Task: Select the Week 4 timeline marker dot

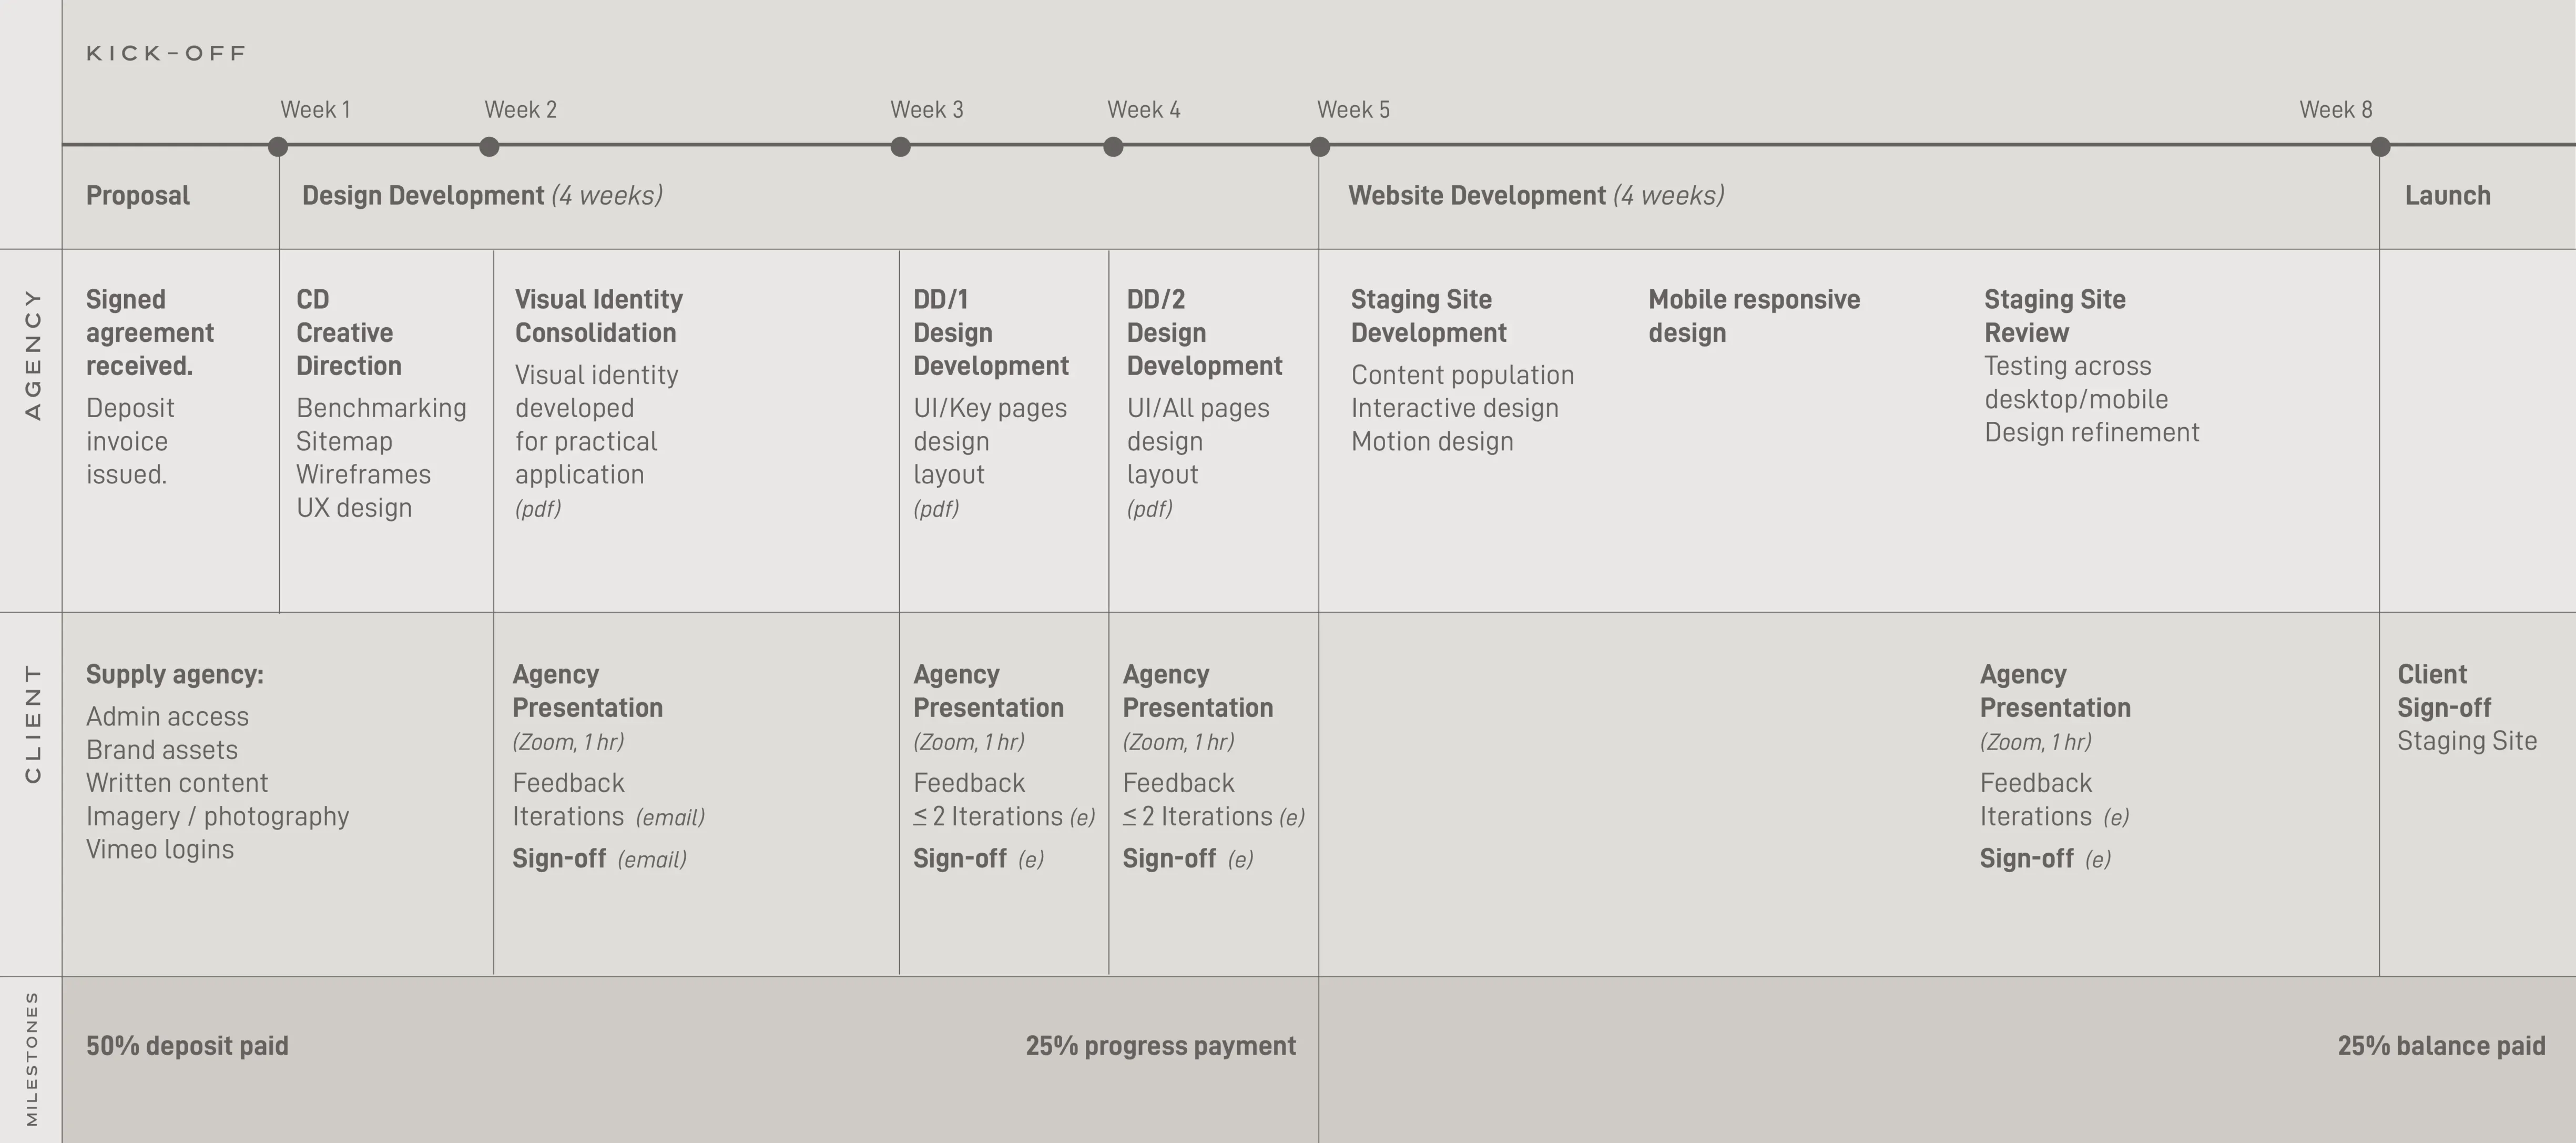Action: click(x=1113, y=147)
